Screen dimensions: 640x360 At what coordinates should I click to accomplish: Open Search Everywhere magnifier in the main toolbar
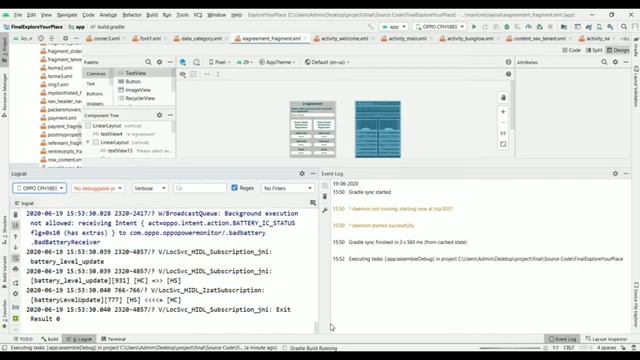coord(624,27)
